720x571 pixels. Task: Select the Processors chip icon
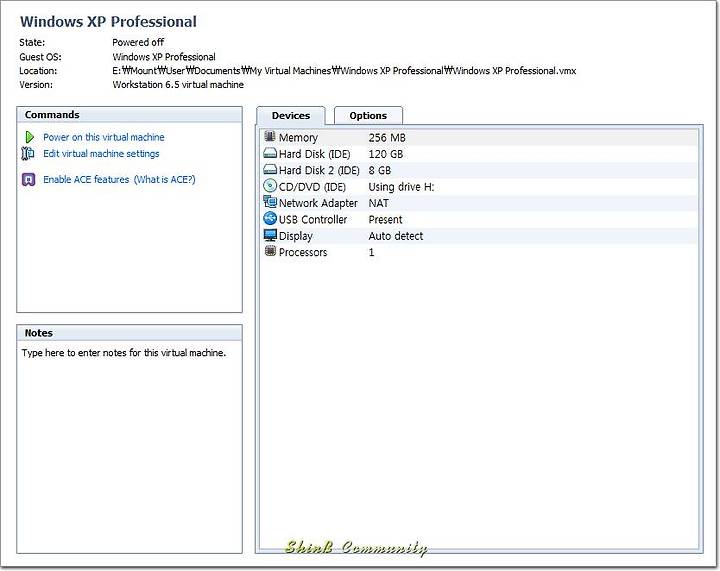[x=270, y=251]
